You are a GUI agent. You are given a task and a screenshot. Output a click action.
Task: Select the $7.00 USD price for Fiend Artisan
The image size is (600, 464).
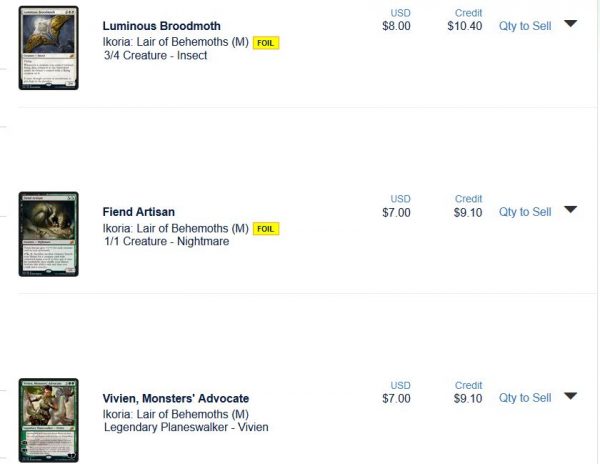396,212
